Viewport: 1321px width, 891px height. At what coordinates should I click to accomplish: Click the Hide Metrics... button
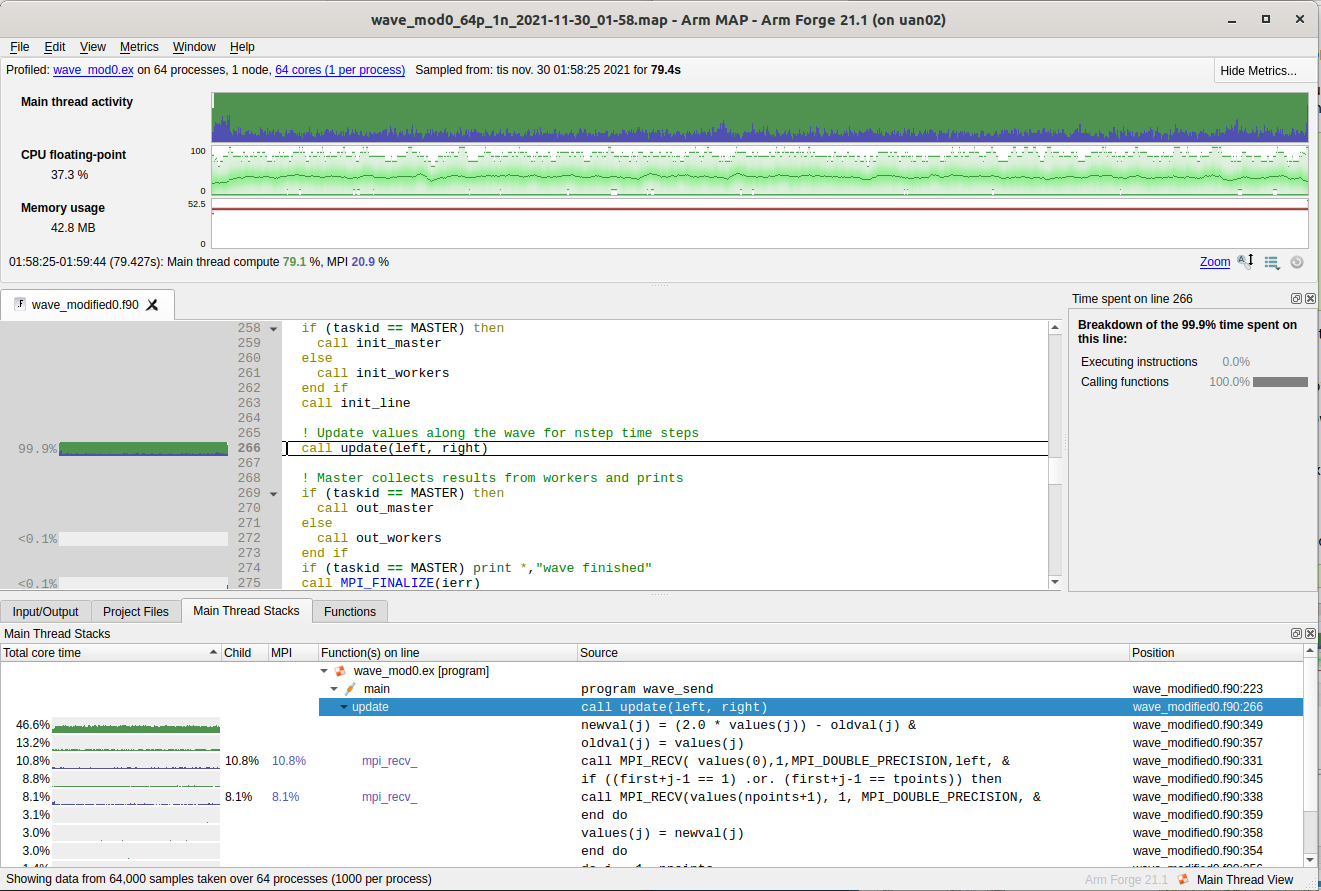coord(1258,71)
